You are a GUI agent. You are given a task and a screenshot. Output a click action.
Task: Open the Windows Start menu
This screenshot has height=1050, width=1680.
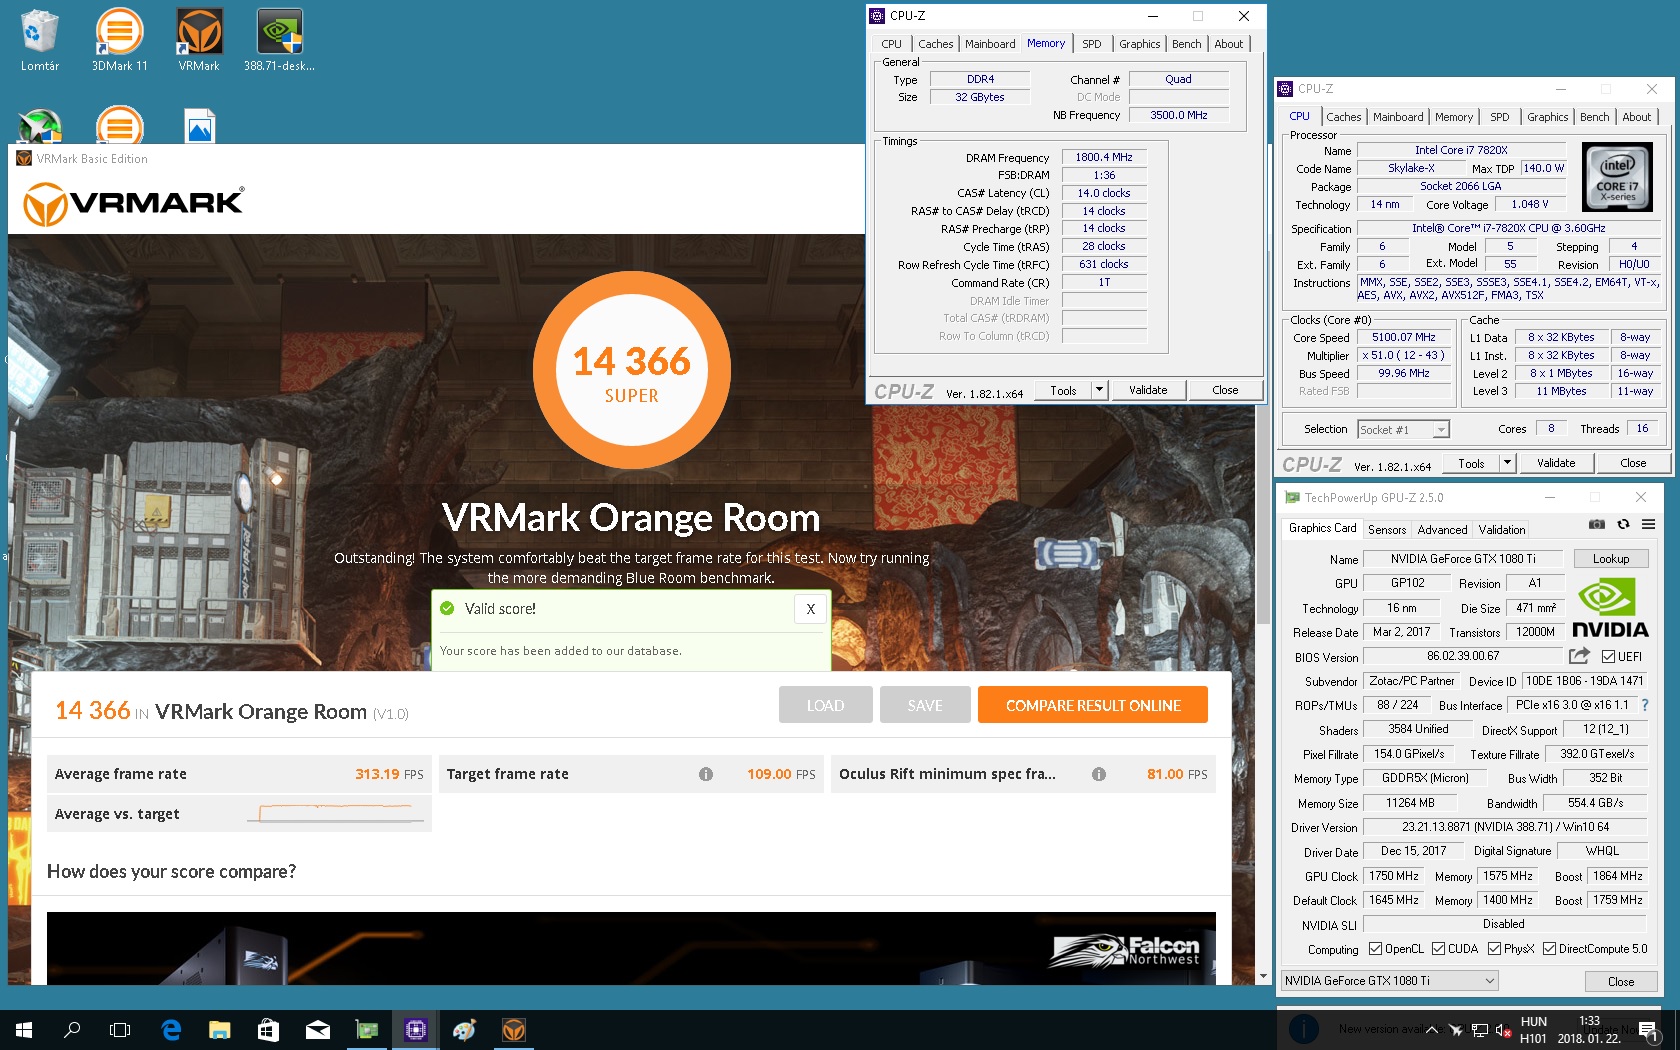click(24, 1029)
